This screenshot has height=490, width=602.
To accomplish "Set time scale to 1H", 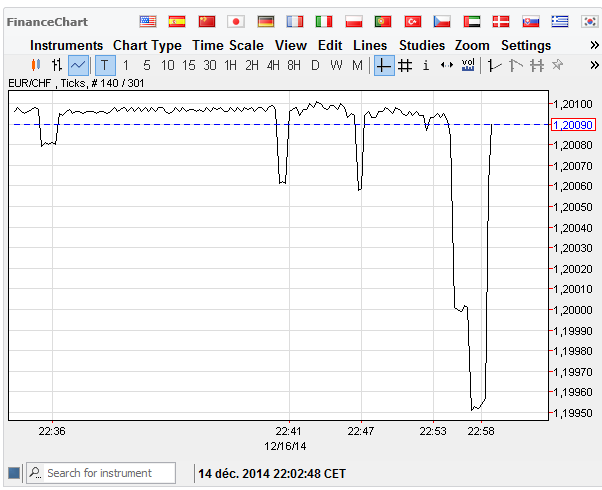I will (x=230, y=65).
